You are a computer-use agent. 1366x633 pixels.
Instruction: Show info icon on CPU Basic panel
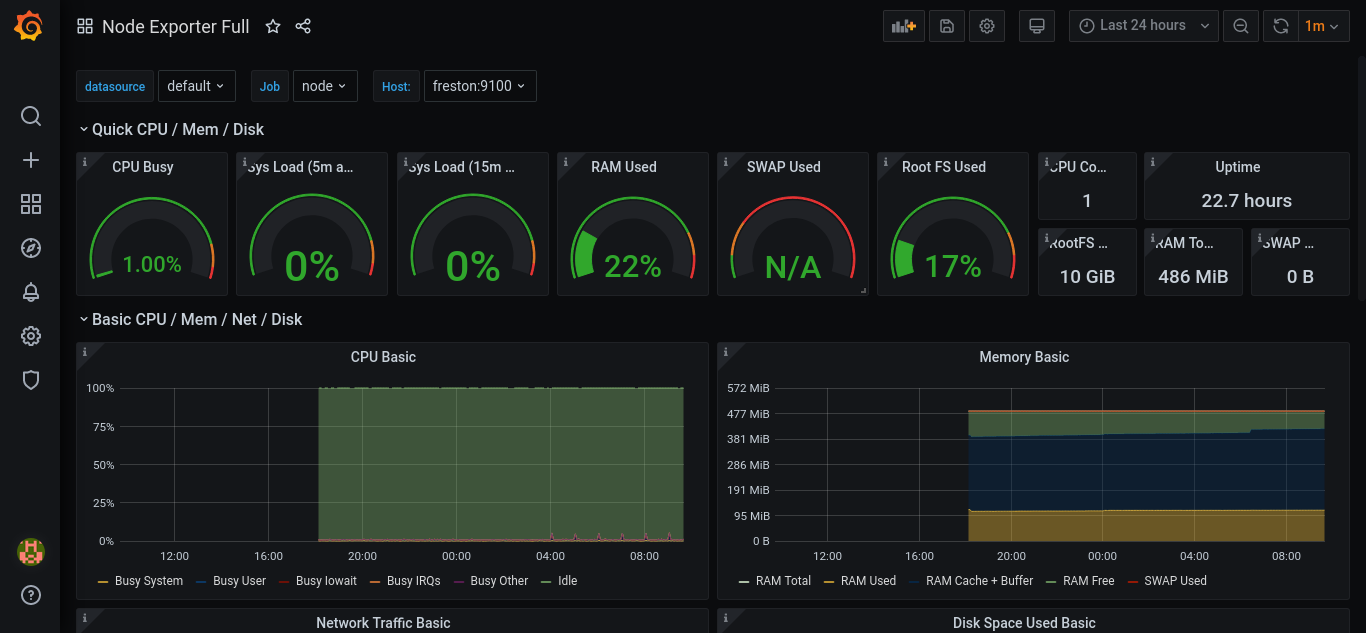85,351
